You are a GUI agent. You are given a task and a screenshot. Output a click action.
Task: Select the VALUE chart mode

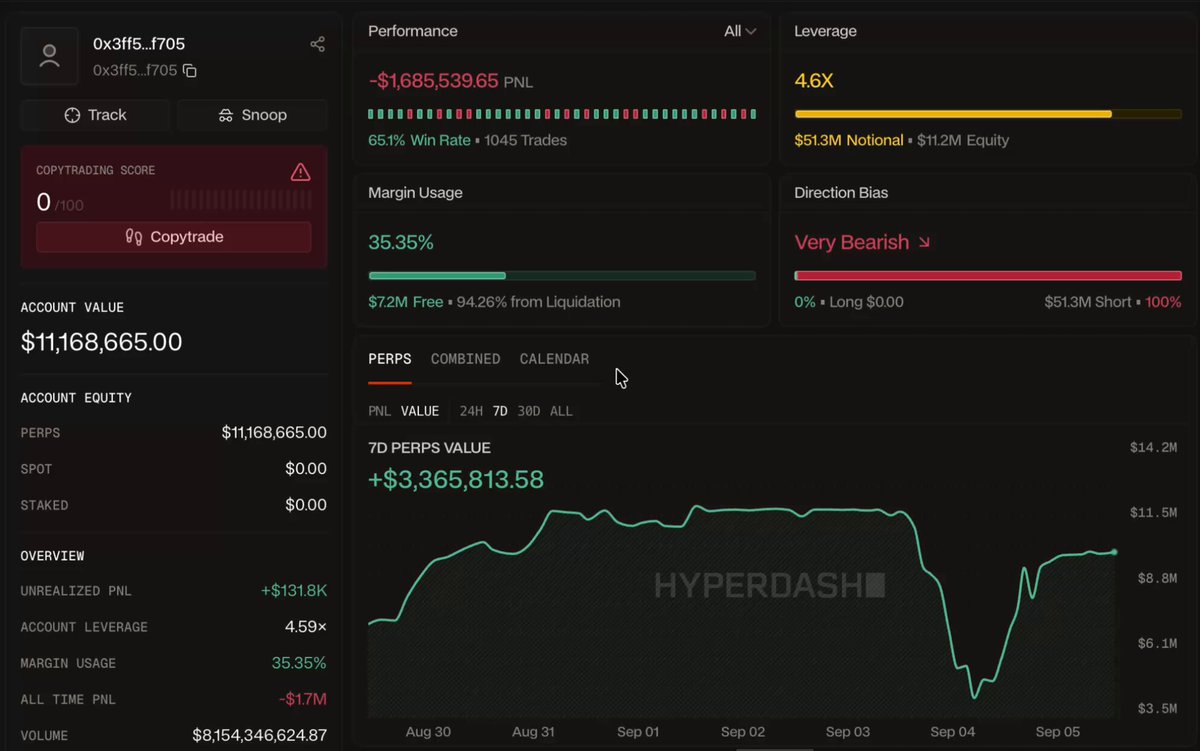(x=420, y=411)
